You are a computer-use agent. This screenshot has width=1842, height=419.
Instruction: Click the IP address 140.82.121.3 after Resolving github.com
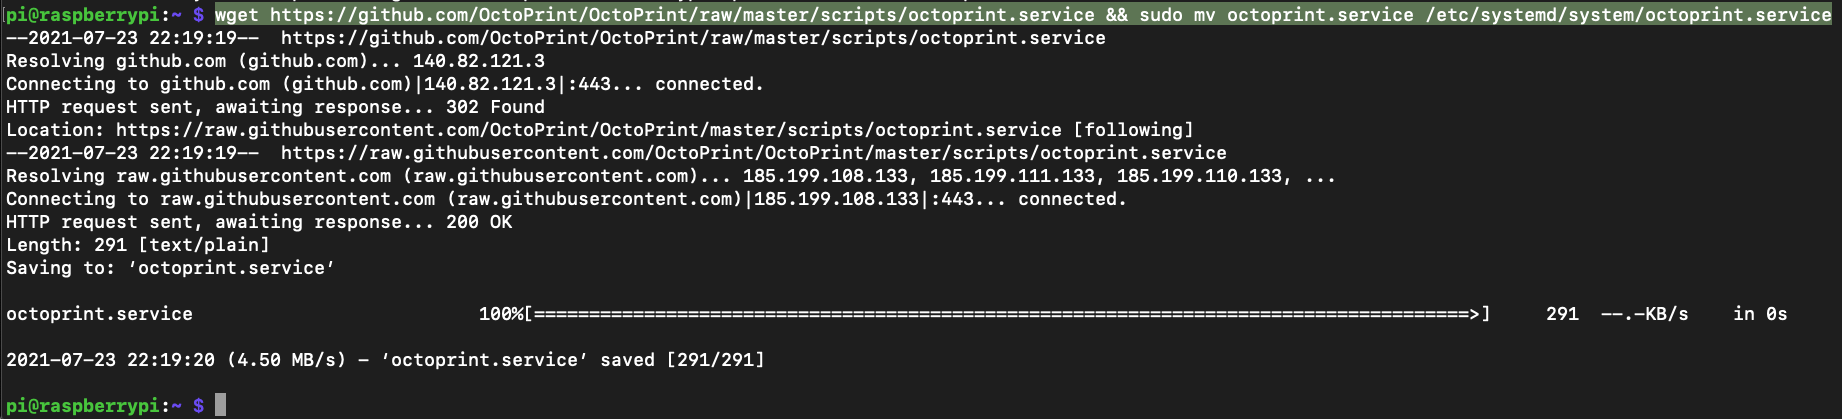[x=478, y=61]
